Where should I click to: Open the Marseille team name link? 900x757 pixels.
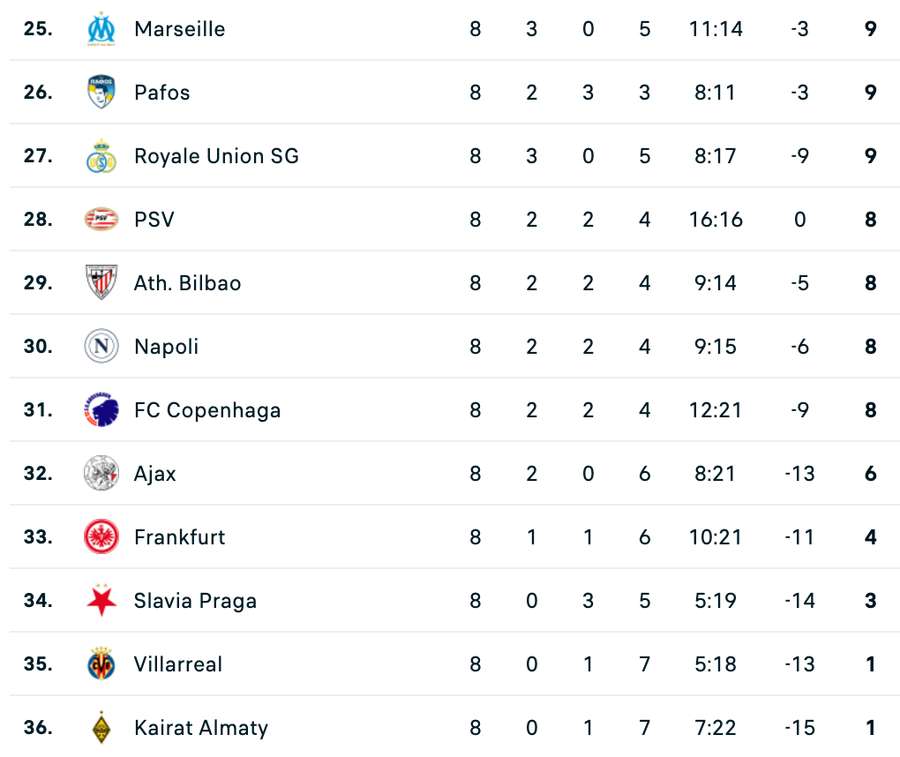click(179, 29)
